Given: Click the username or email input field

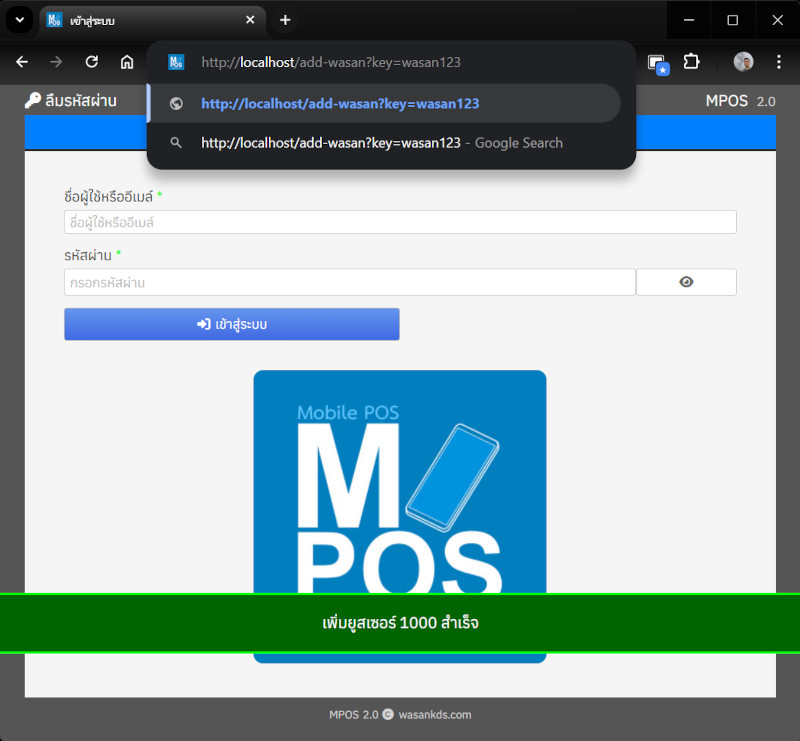Looking at the screenshot, I should coord(400,222).
